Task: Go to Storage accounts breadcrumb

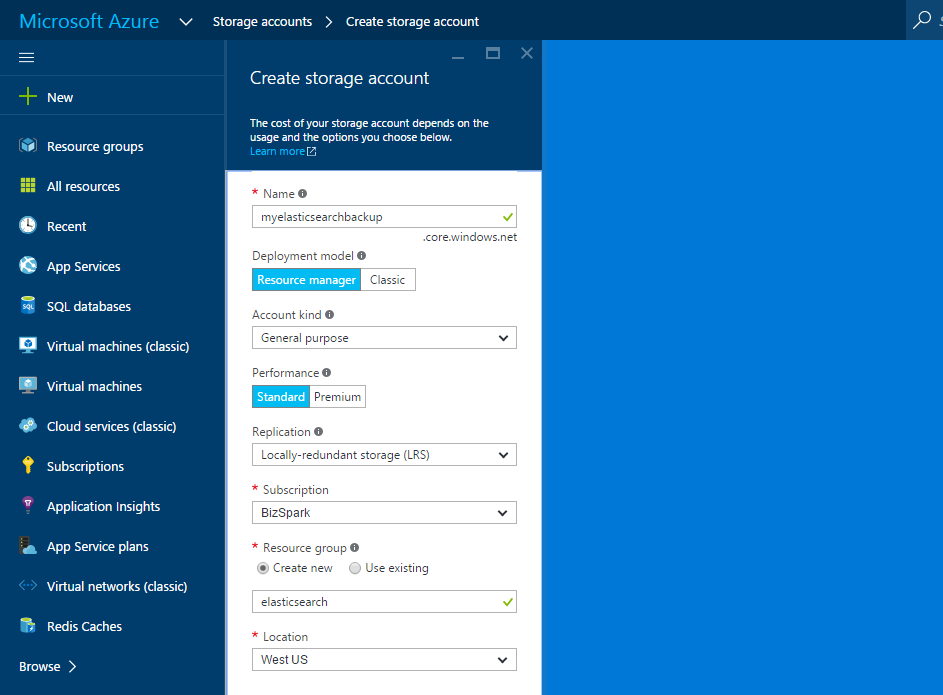Action: [262, 20]
